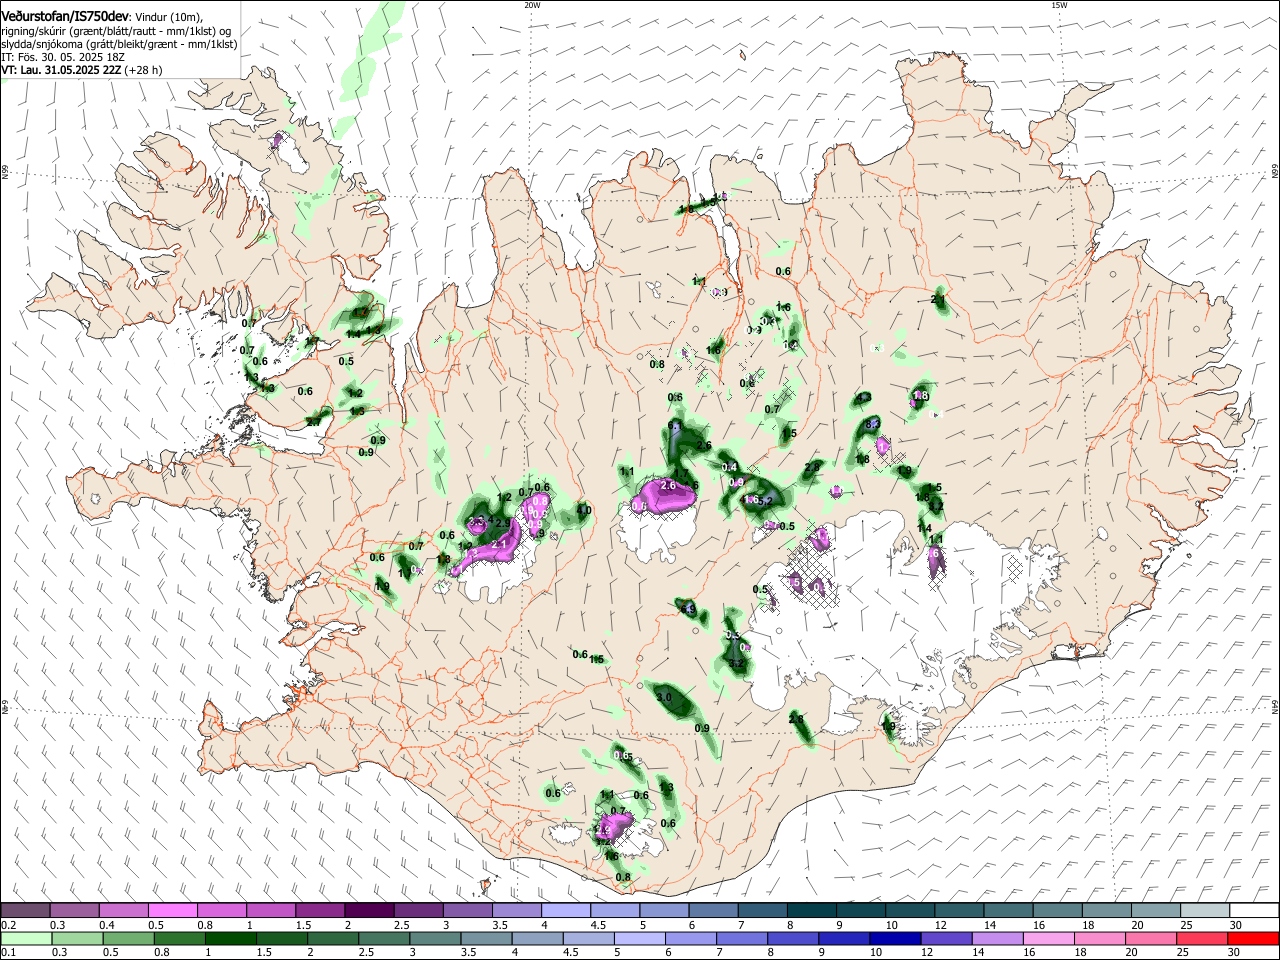Pick the bright red 30 swatch in lower legend
This screenshot has height=960, width=1280.
click(x=1254, y=938)
